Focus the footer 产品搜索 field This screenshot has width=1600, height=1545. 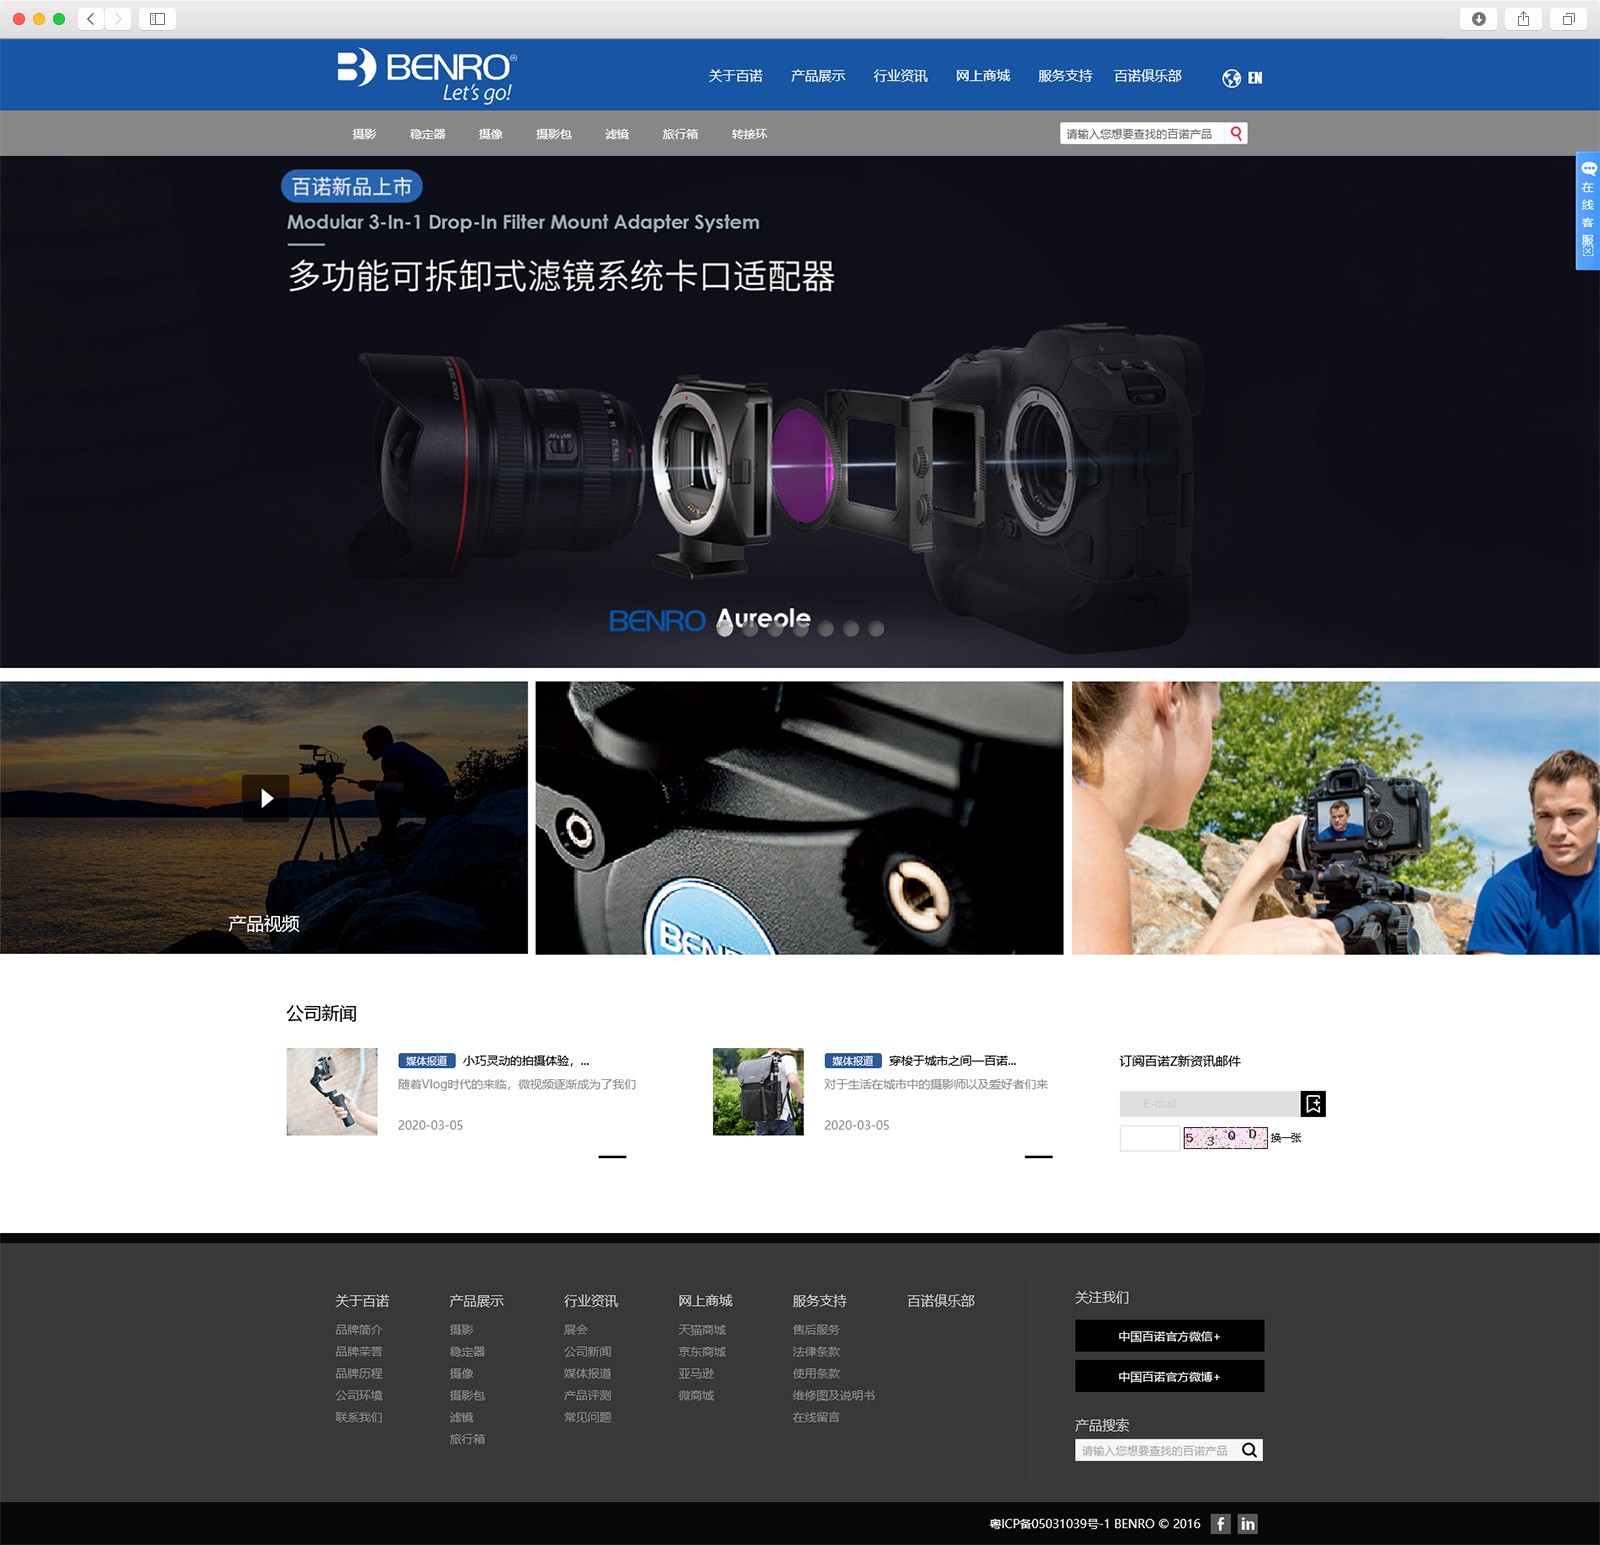coord(1157,1450)
